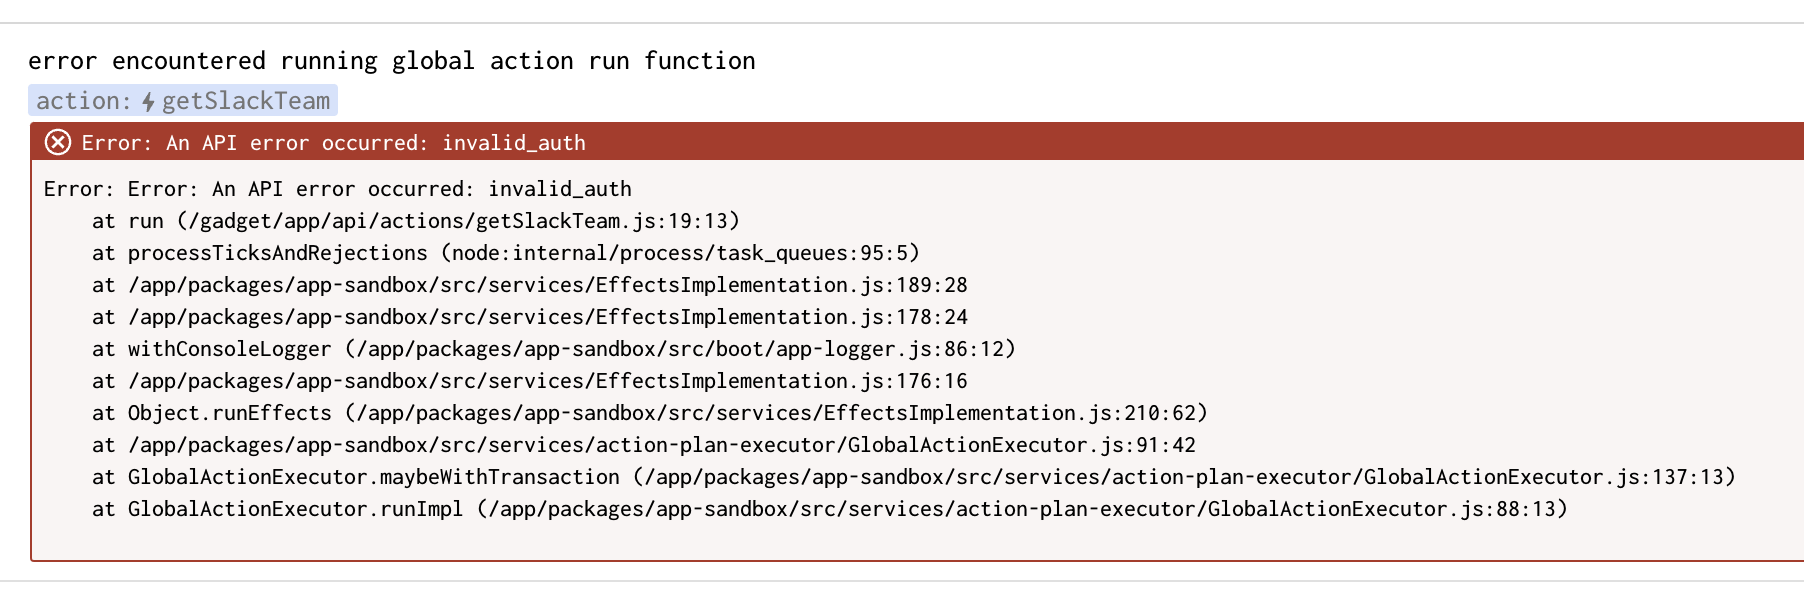Open the getSlackTeam action name
Viewport: 1804px width, 592px height.
246,101
